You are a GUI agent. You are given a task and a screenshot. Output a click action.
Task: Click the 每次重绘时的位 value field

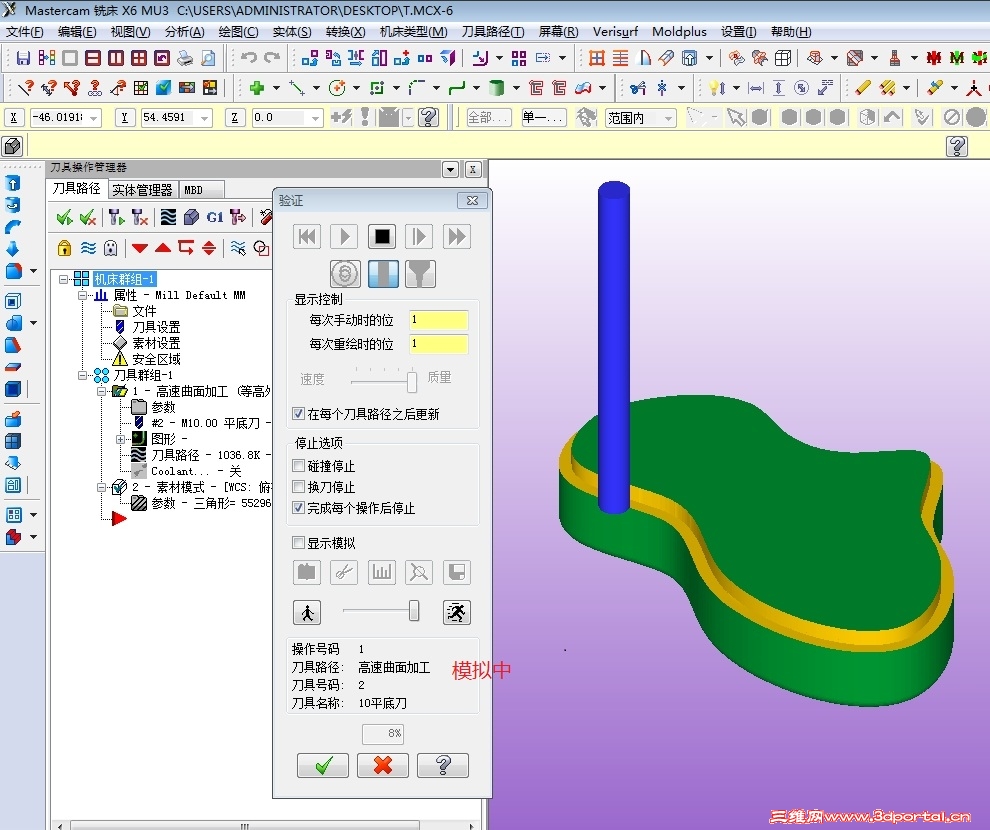439,344
